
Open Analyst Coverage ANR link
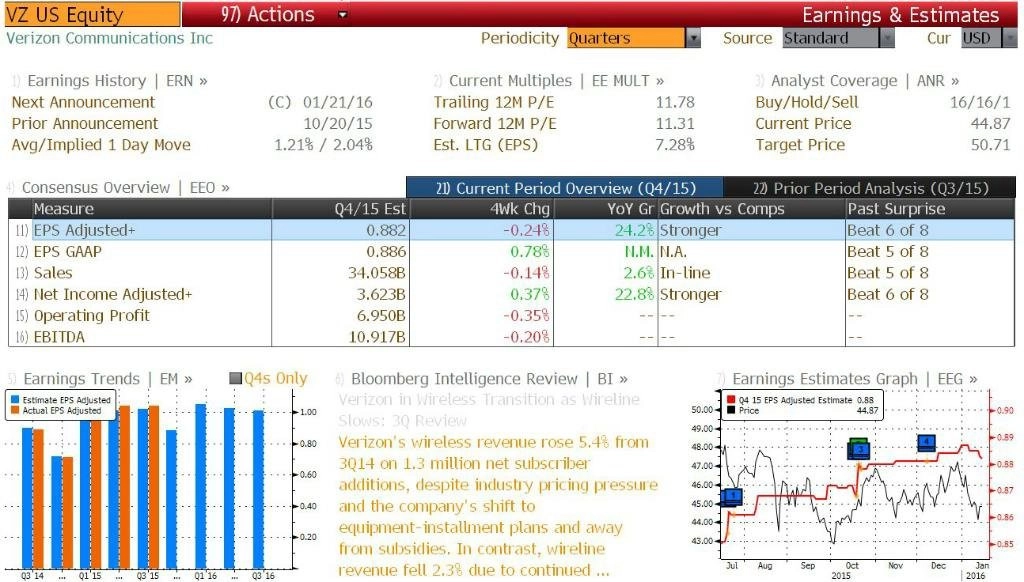(x=865, y=81)
